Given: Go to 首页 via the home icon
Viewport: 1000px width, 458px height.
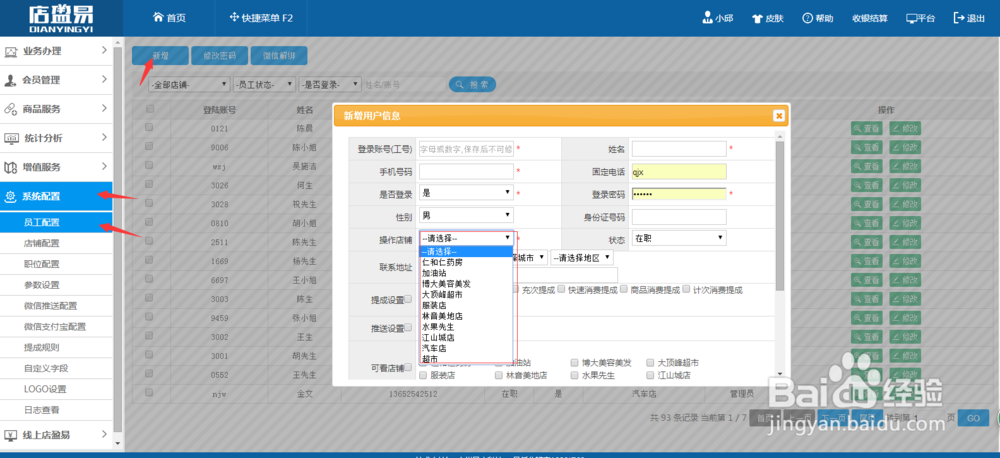Looking at the screenshot, I should tap(158, 18).
